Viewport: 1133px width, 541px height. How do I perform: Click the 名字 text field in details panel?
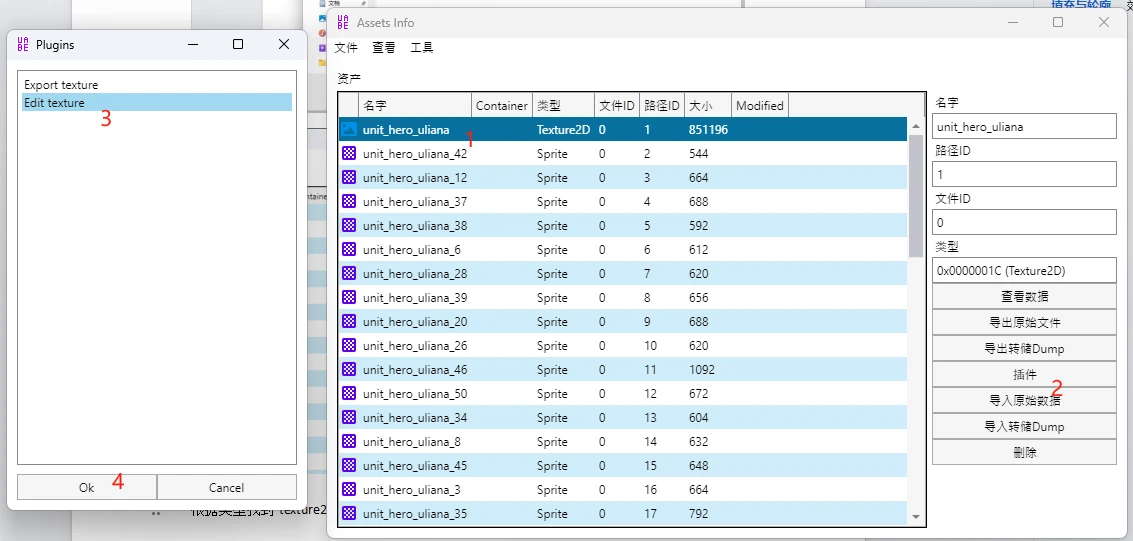coord(1023,127)
